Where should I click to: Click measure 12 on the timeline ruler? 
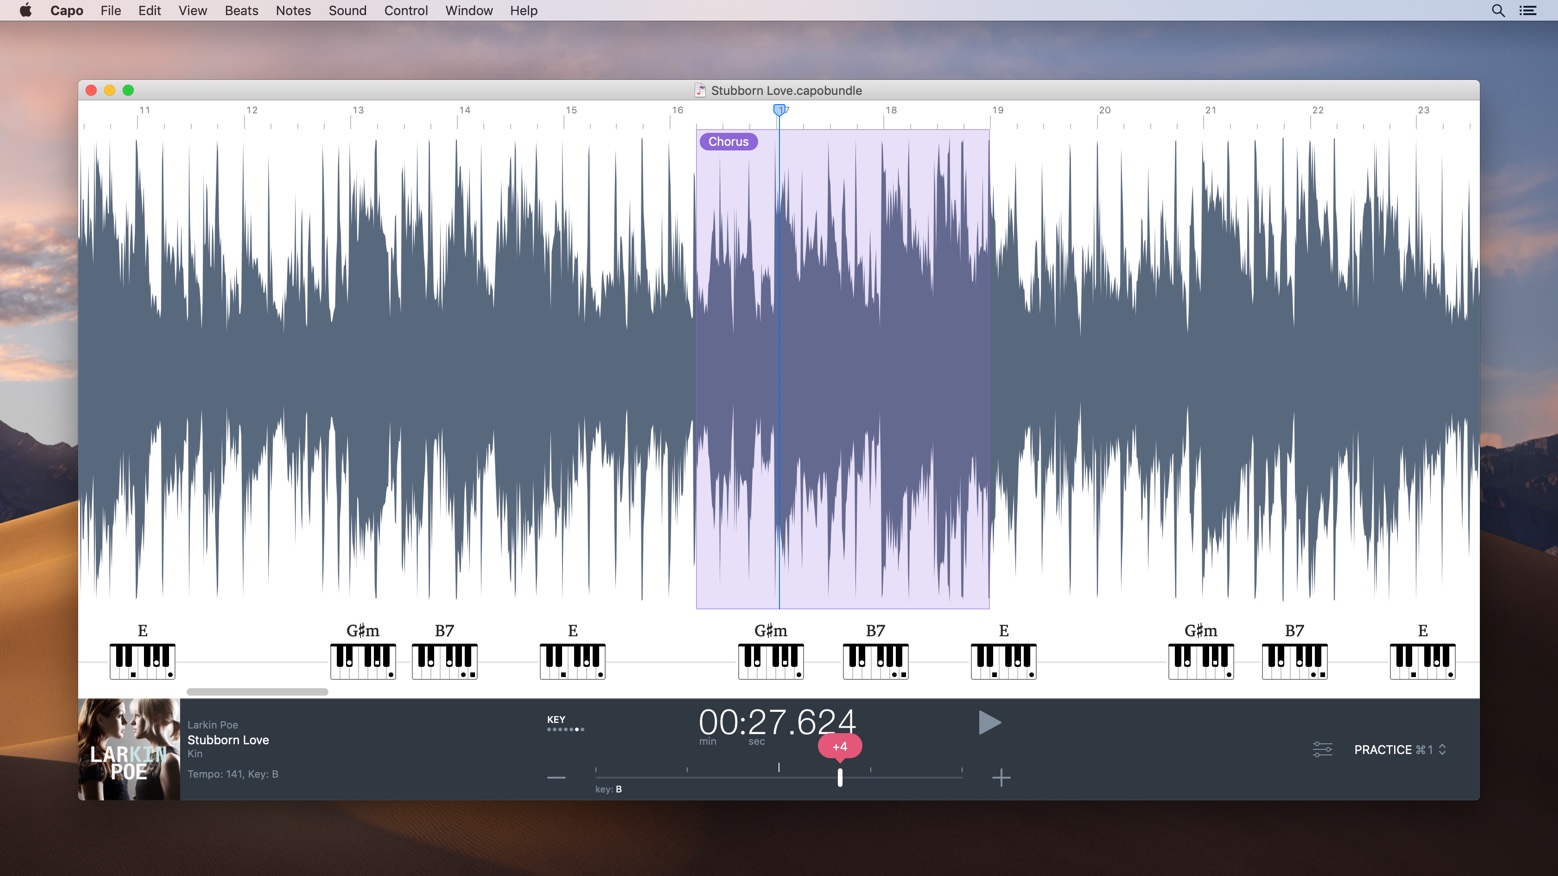252,110
